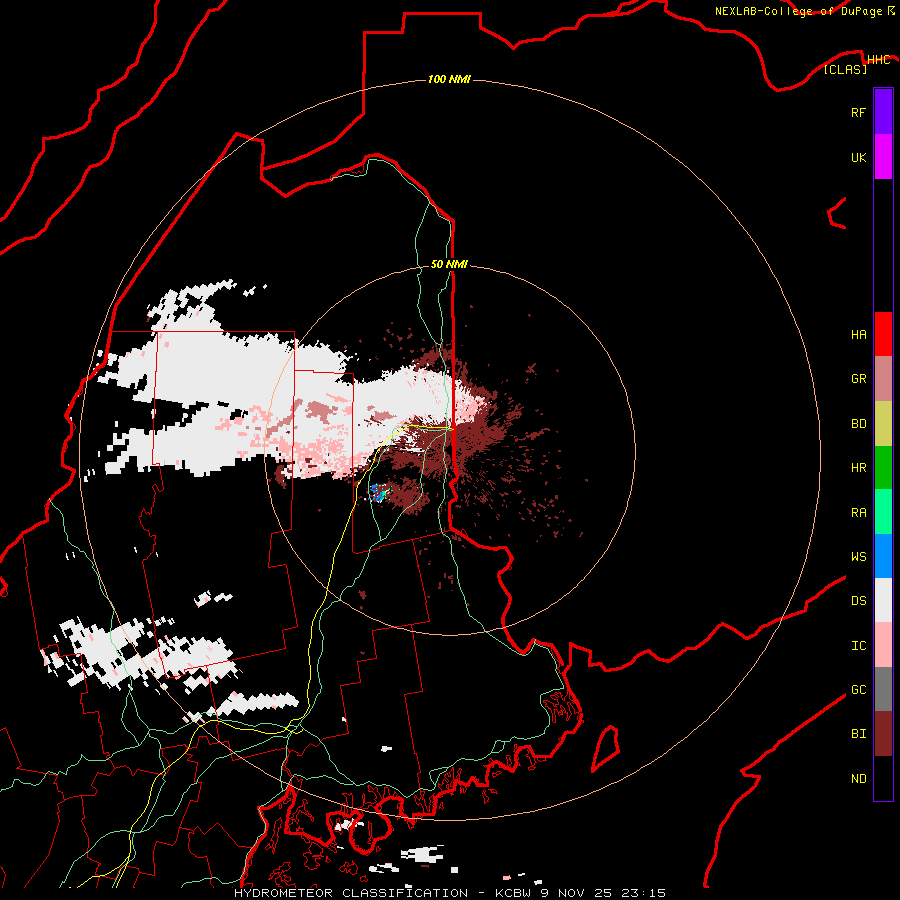This screenshot has width=900, height=900.
Task: Click the HR green legend swatch
Action: pos(883,468)
